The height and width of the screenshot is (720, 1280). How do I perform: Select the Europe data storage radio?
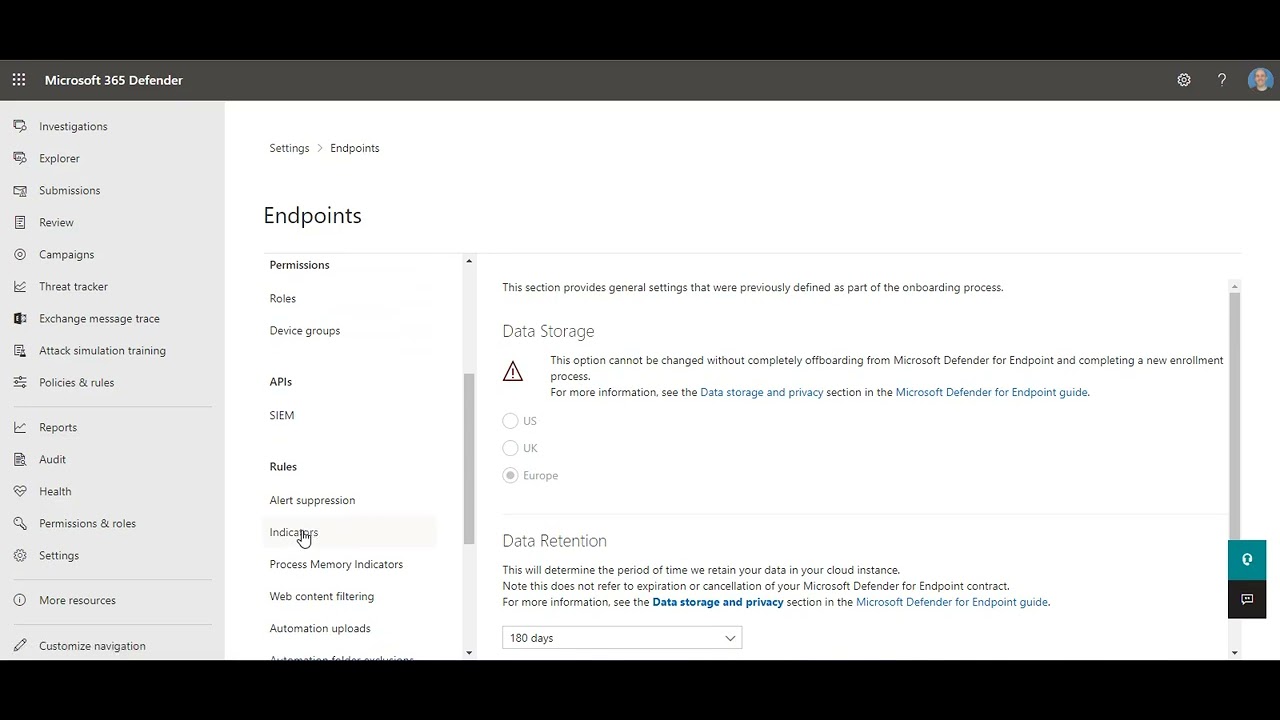(x=511, y=475)
